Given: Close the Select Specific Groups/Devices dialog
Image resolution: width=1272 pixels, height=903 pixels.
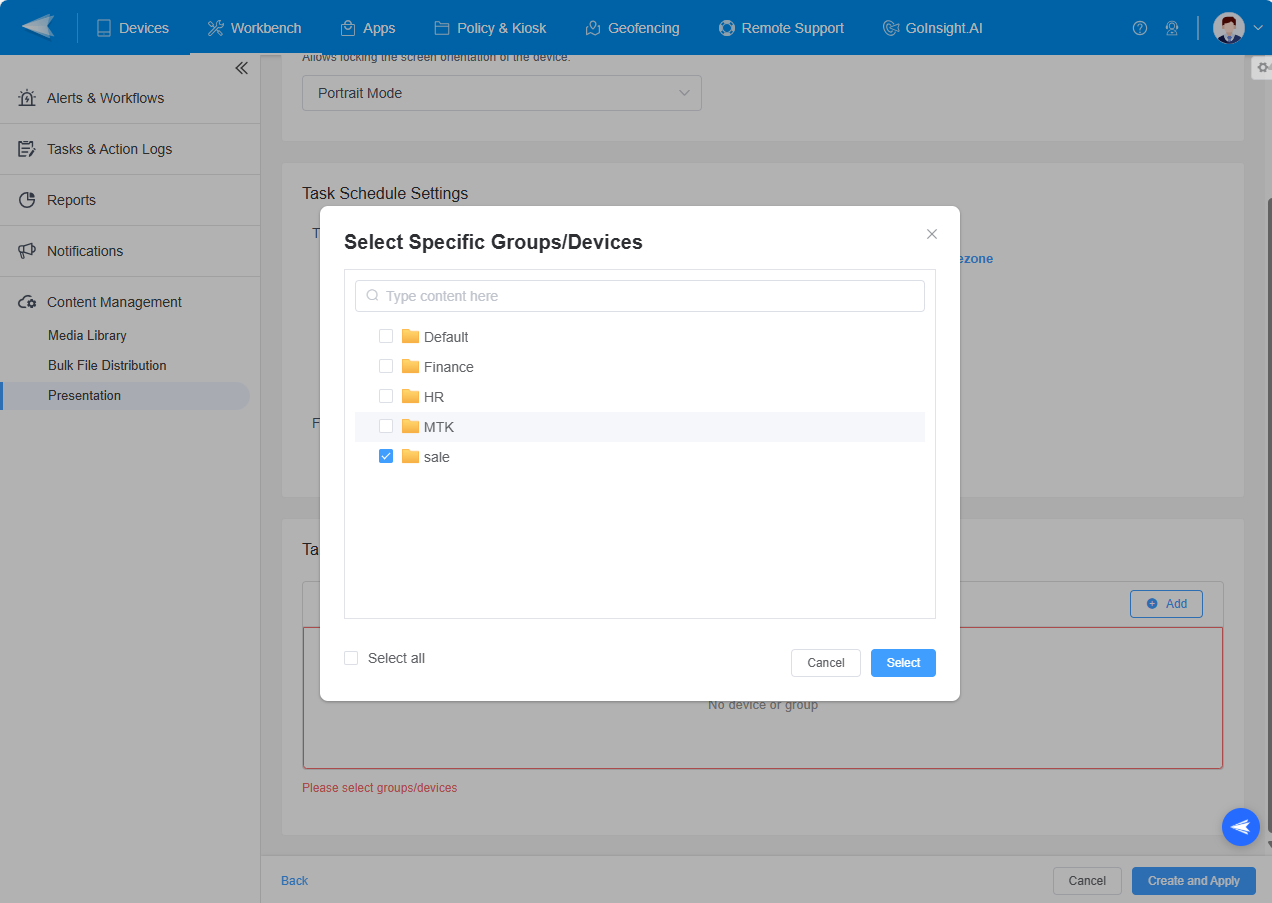Looking at the screenshot, I should 931,234.
